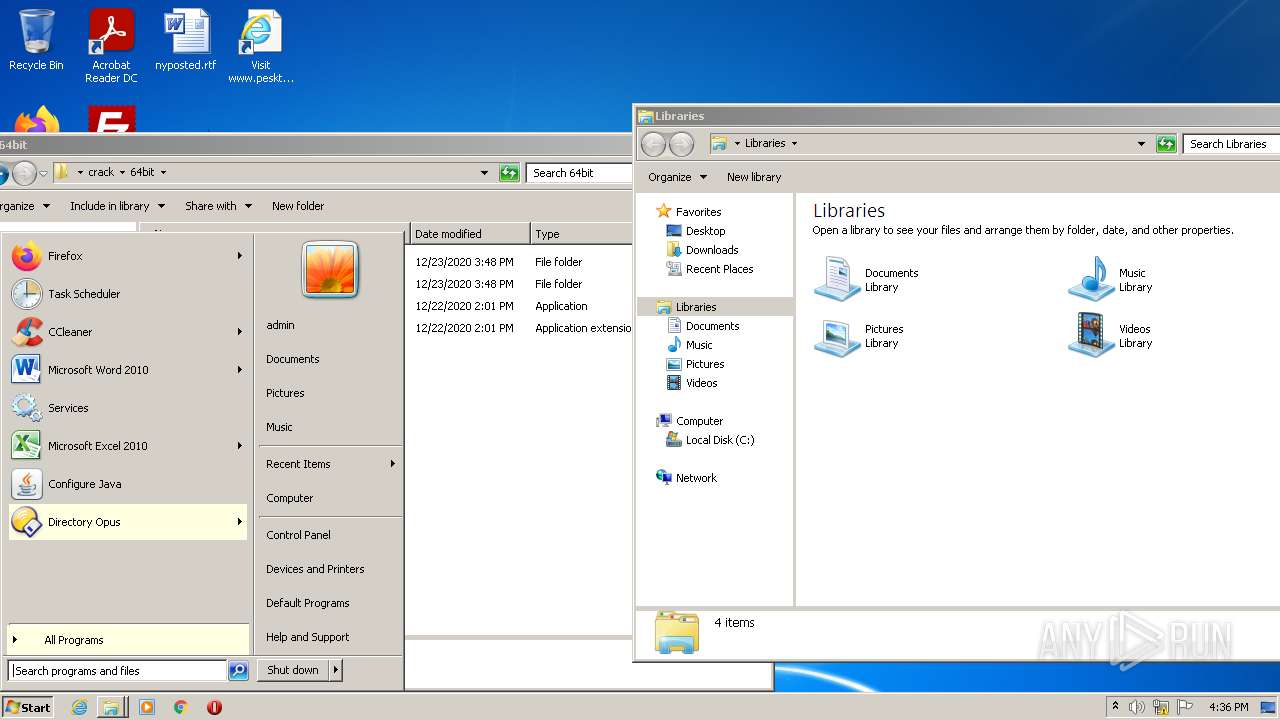
Task: Click the volume speaker tray icon
Action: (1137, 707)
